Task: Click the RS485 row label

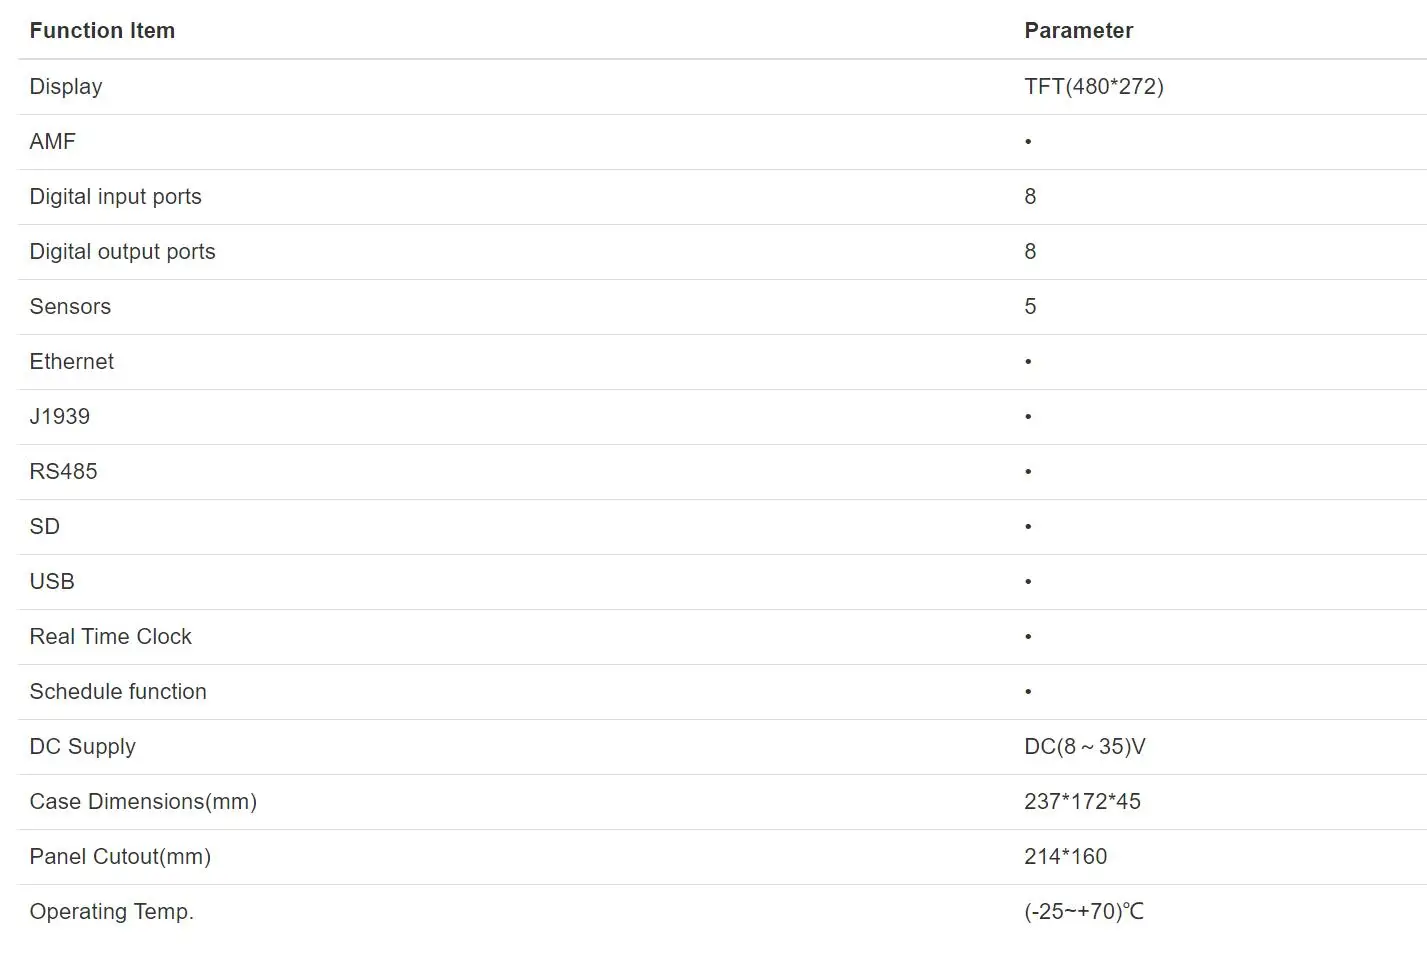Action: 64,472
